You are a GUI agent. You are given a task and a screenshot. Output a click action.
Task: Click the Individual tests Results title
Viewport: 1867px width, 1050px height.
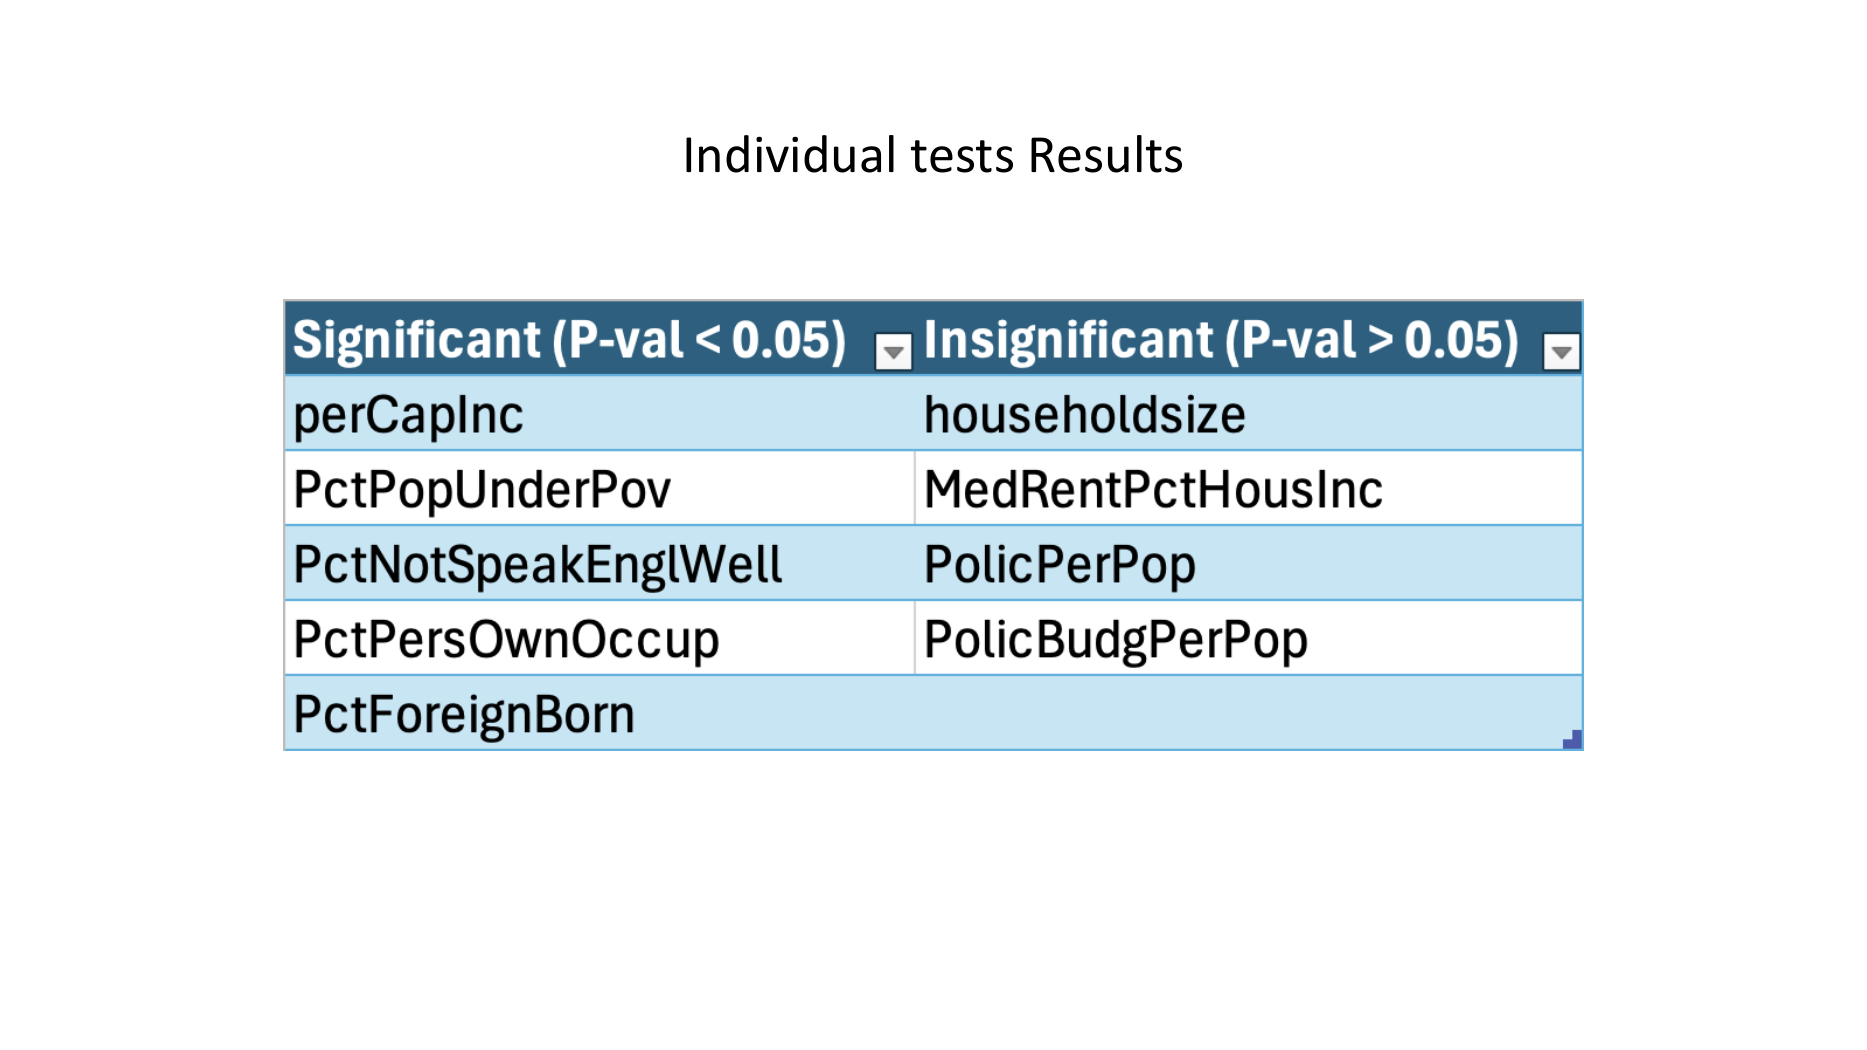[x=933, y=156]
